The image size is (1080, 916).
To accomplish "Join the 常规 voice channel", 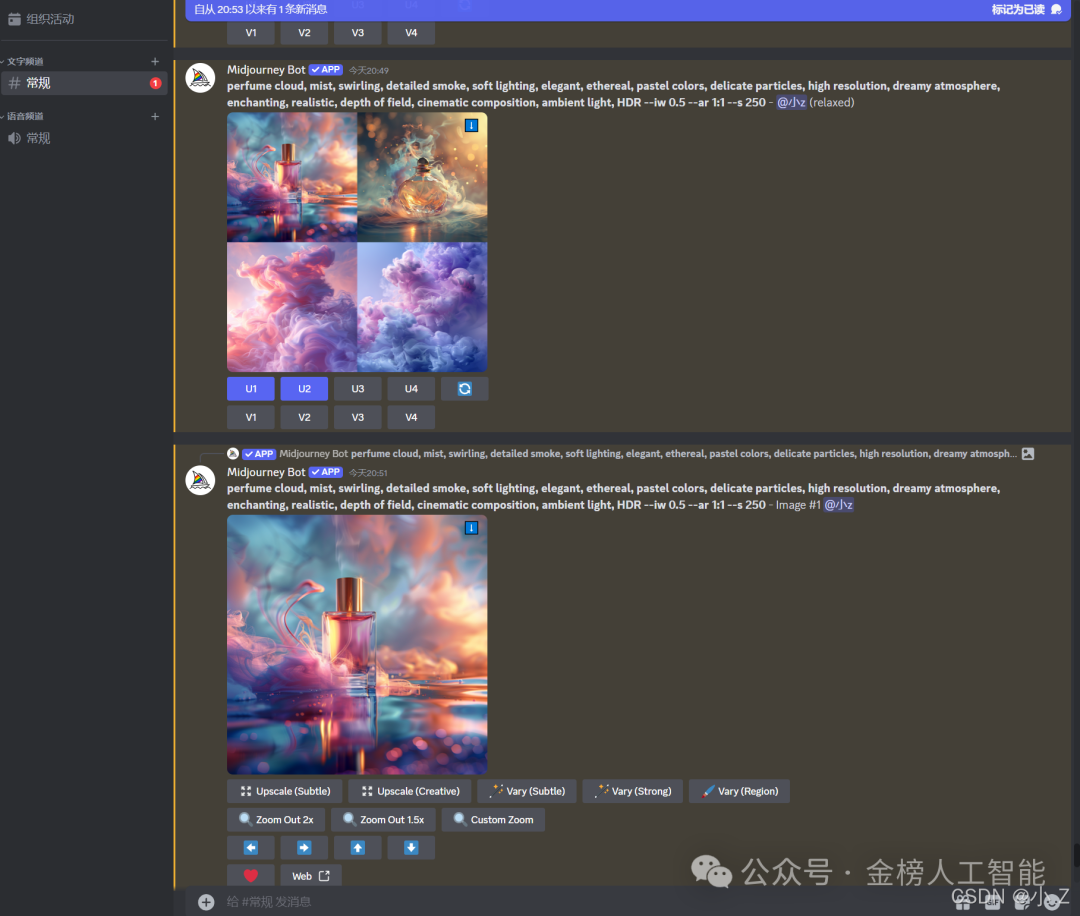I will (84, 138).
